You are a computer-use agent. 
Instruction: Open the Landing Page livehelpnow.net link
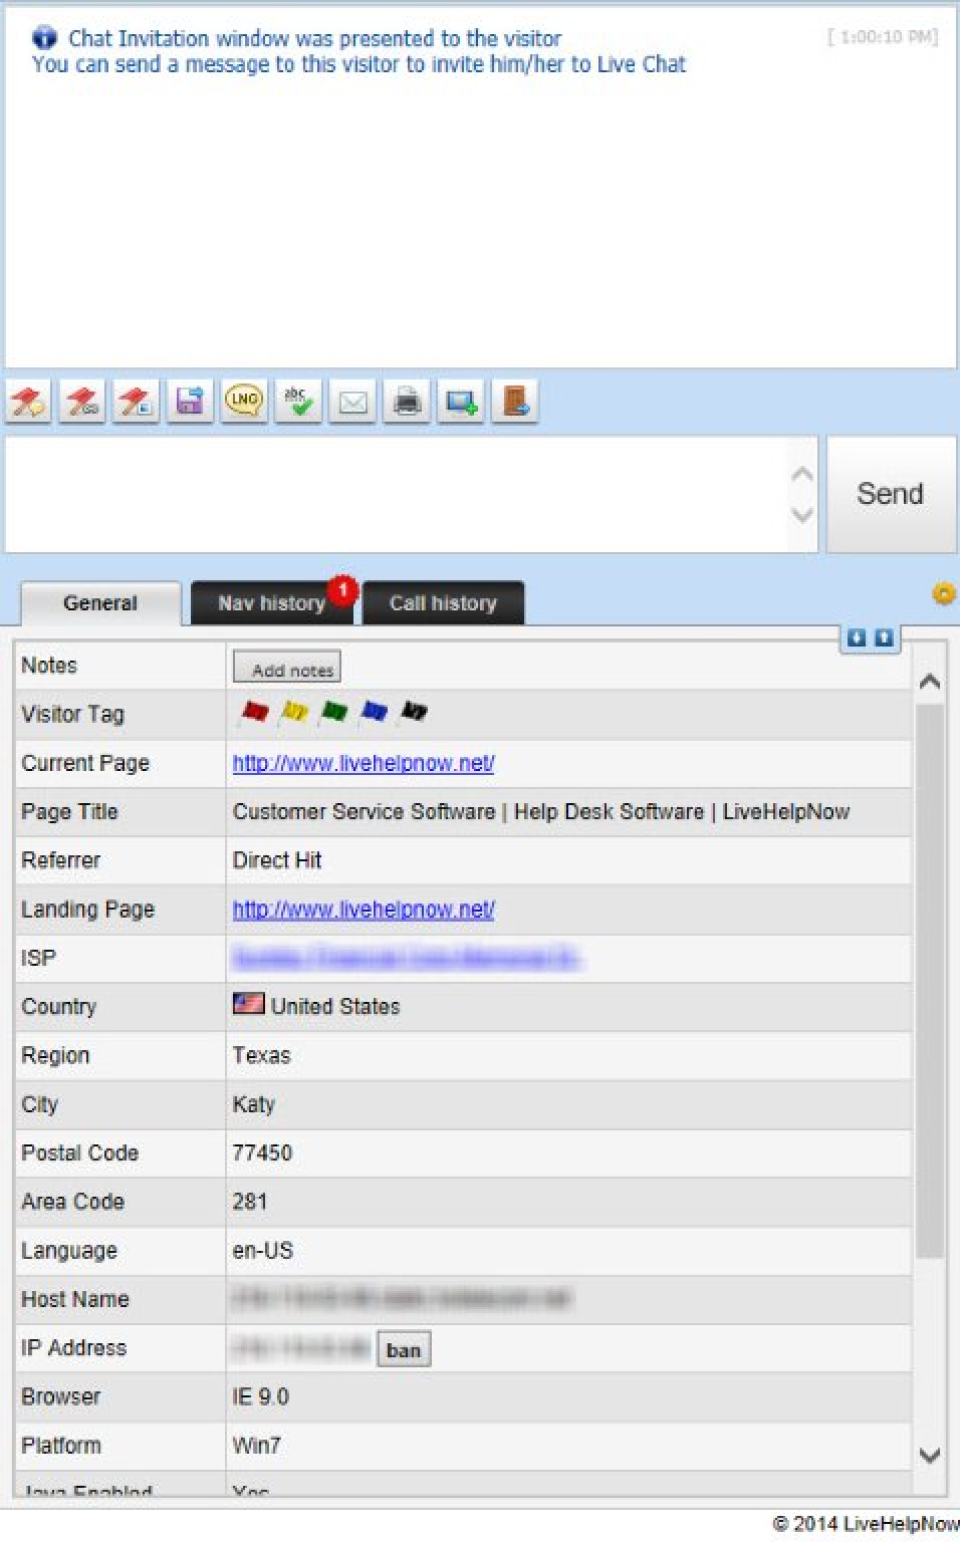click(364, 909)
